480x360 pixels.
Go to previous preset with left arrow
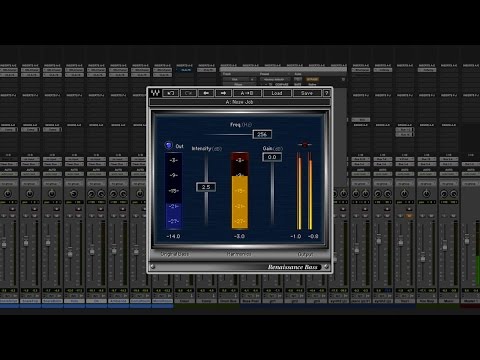(206, 93)
